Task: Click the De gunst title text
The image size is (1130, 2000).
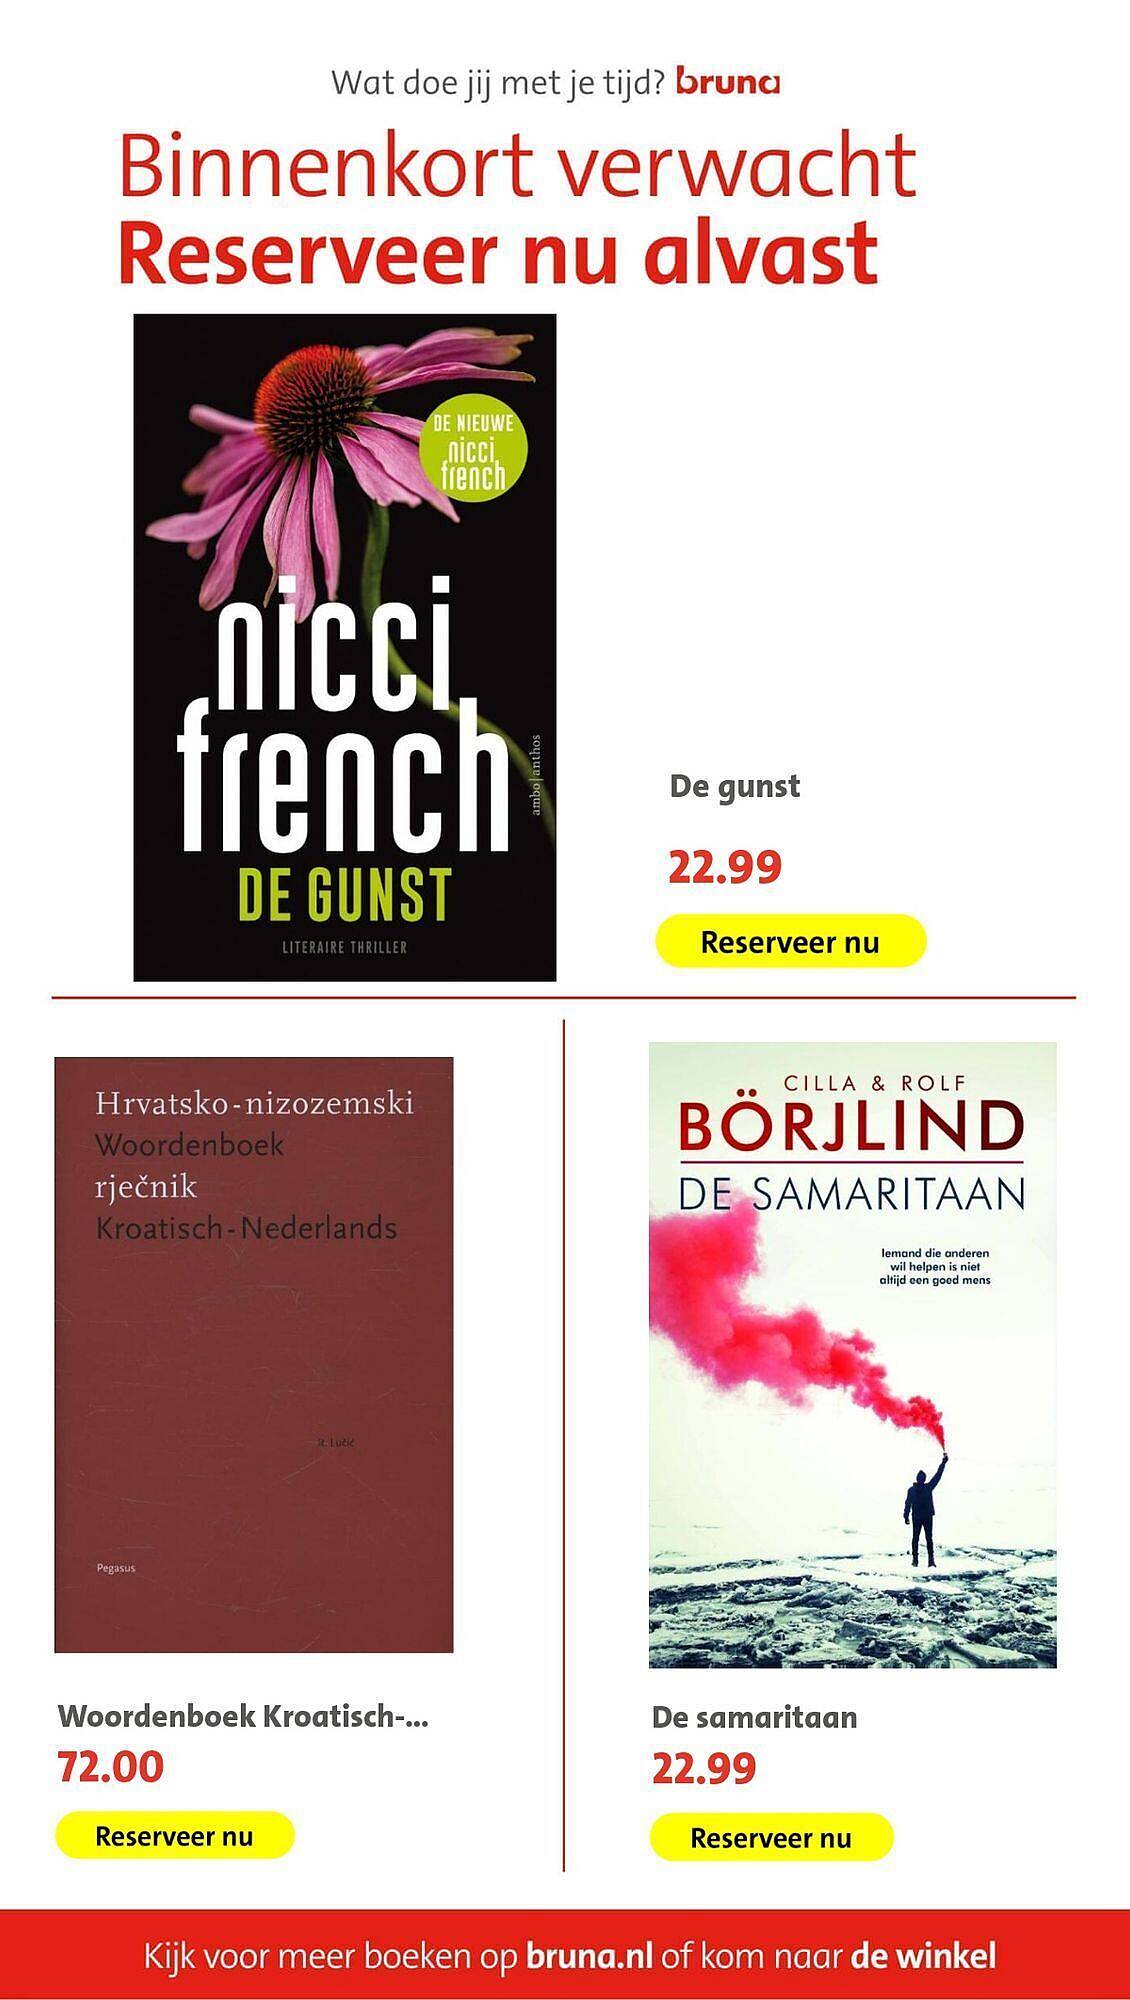Action: pyautogui.click(x=735, y=788)
